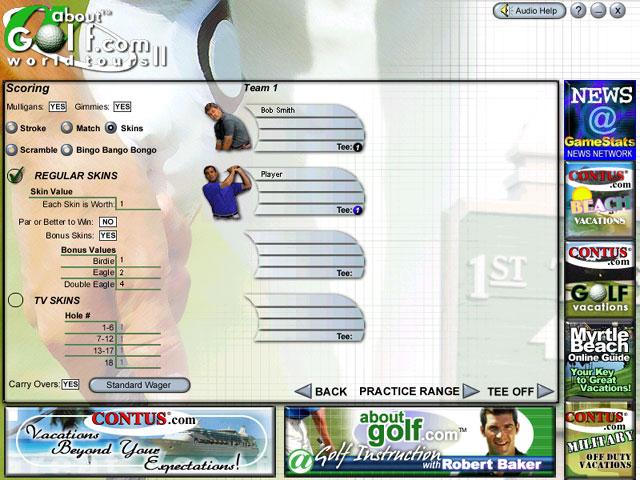Click the PRACTICE RANGE arrow icon
The image size is (640, 480).
coord(471,391)
